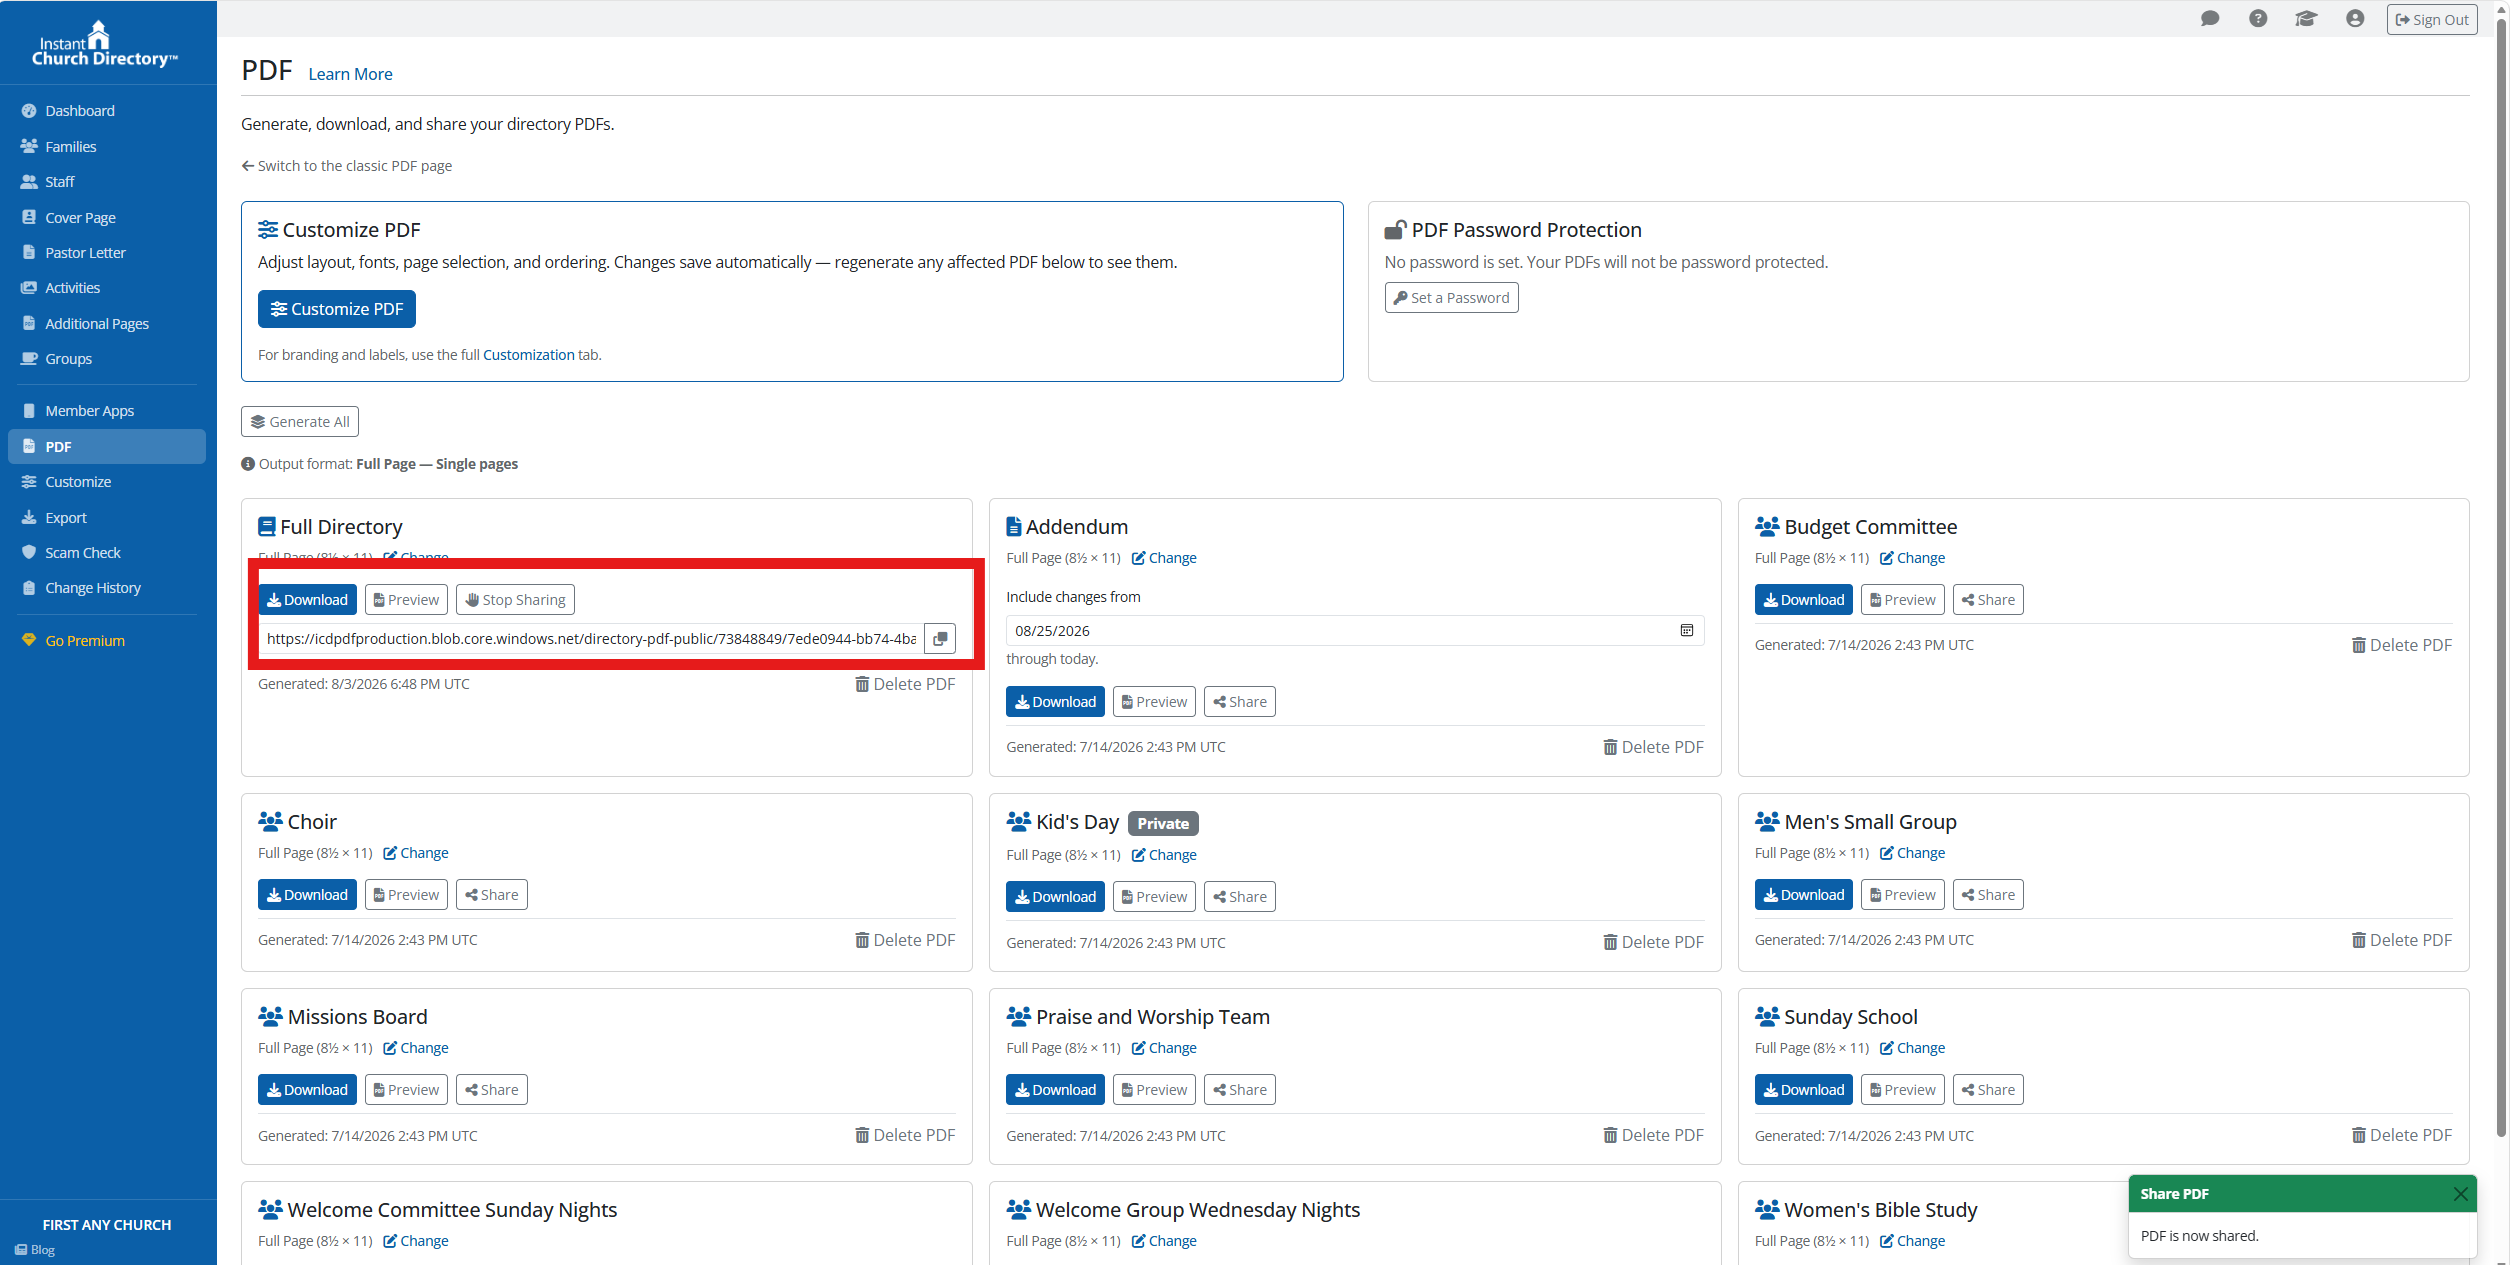Click the blue Customize PDF button
Viewport: 2511px width, 1265px height.
coord(337,309)
